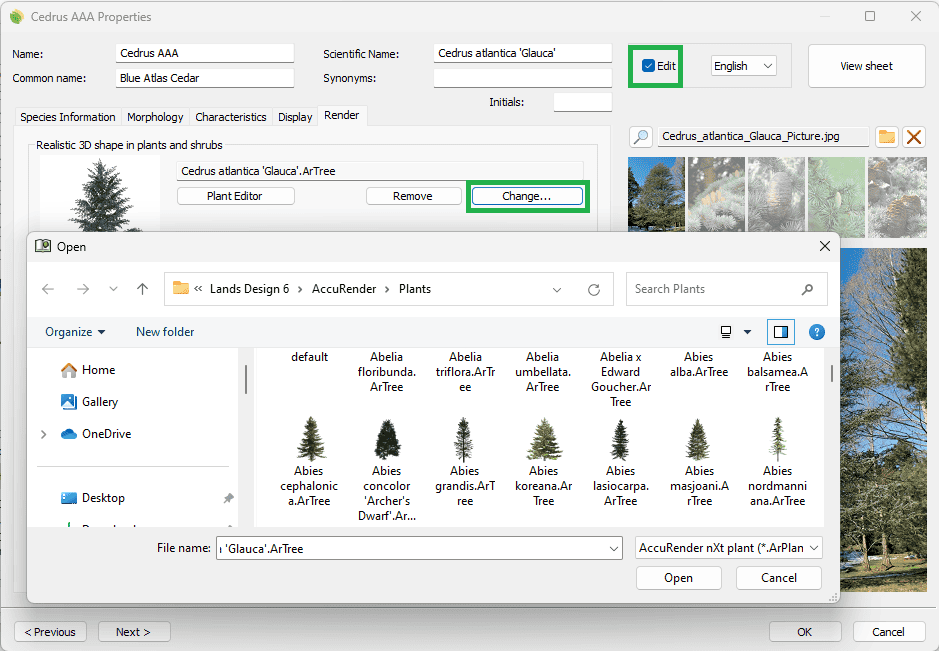The width and height of the screenshot is (939, 651).
Task: Click the Initials input field
Action: (583, 102)
